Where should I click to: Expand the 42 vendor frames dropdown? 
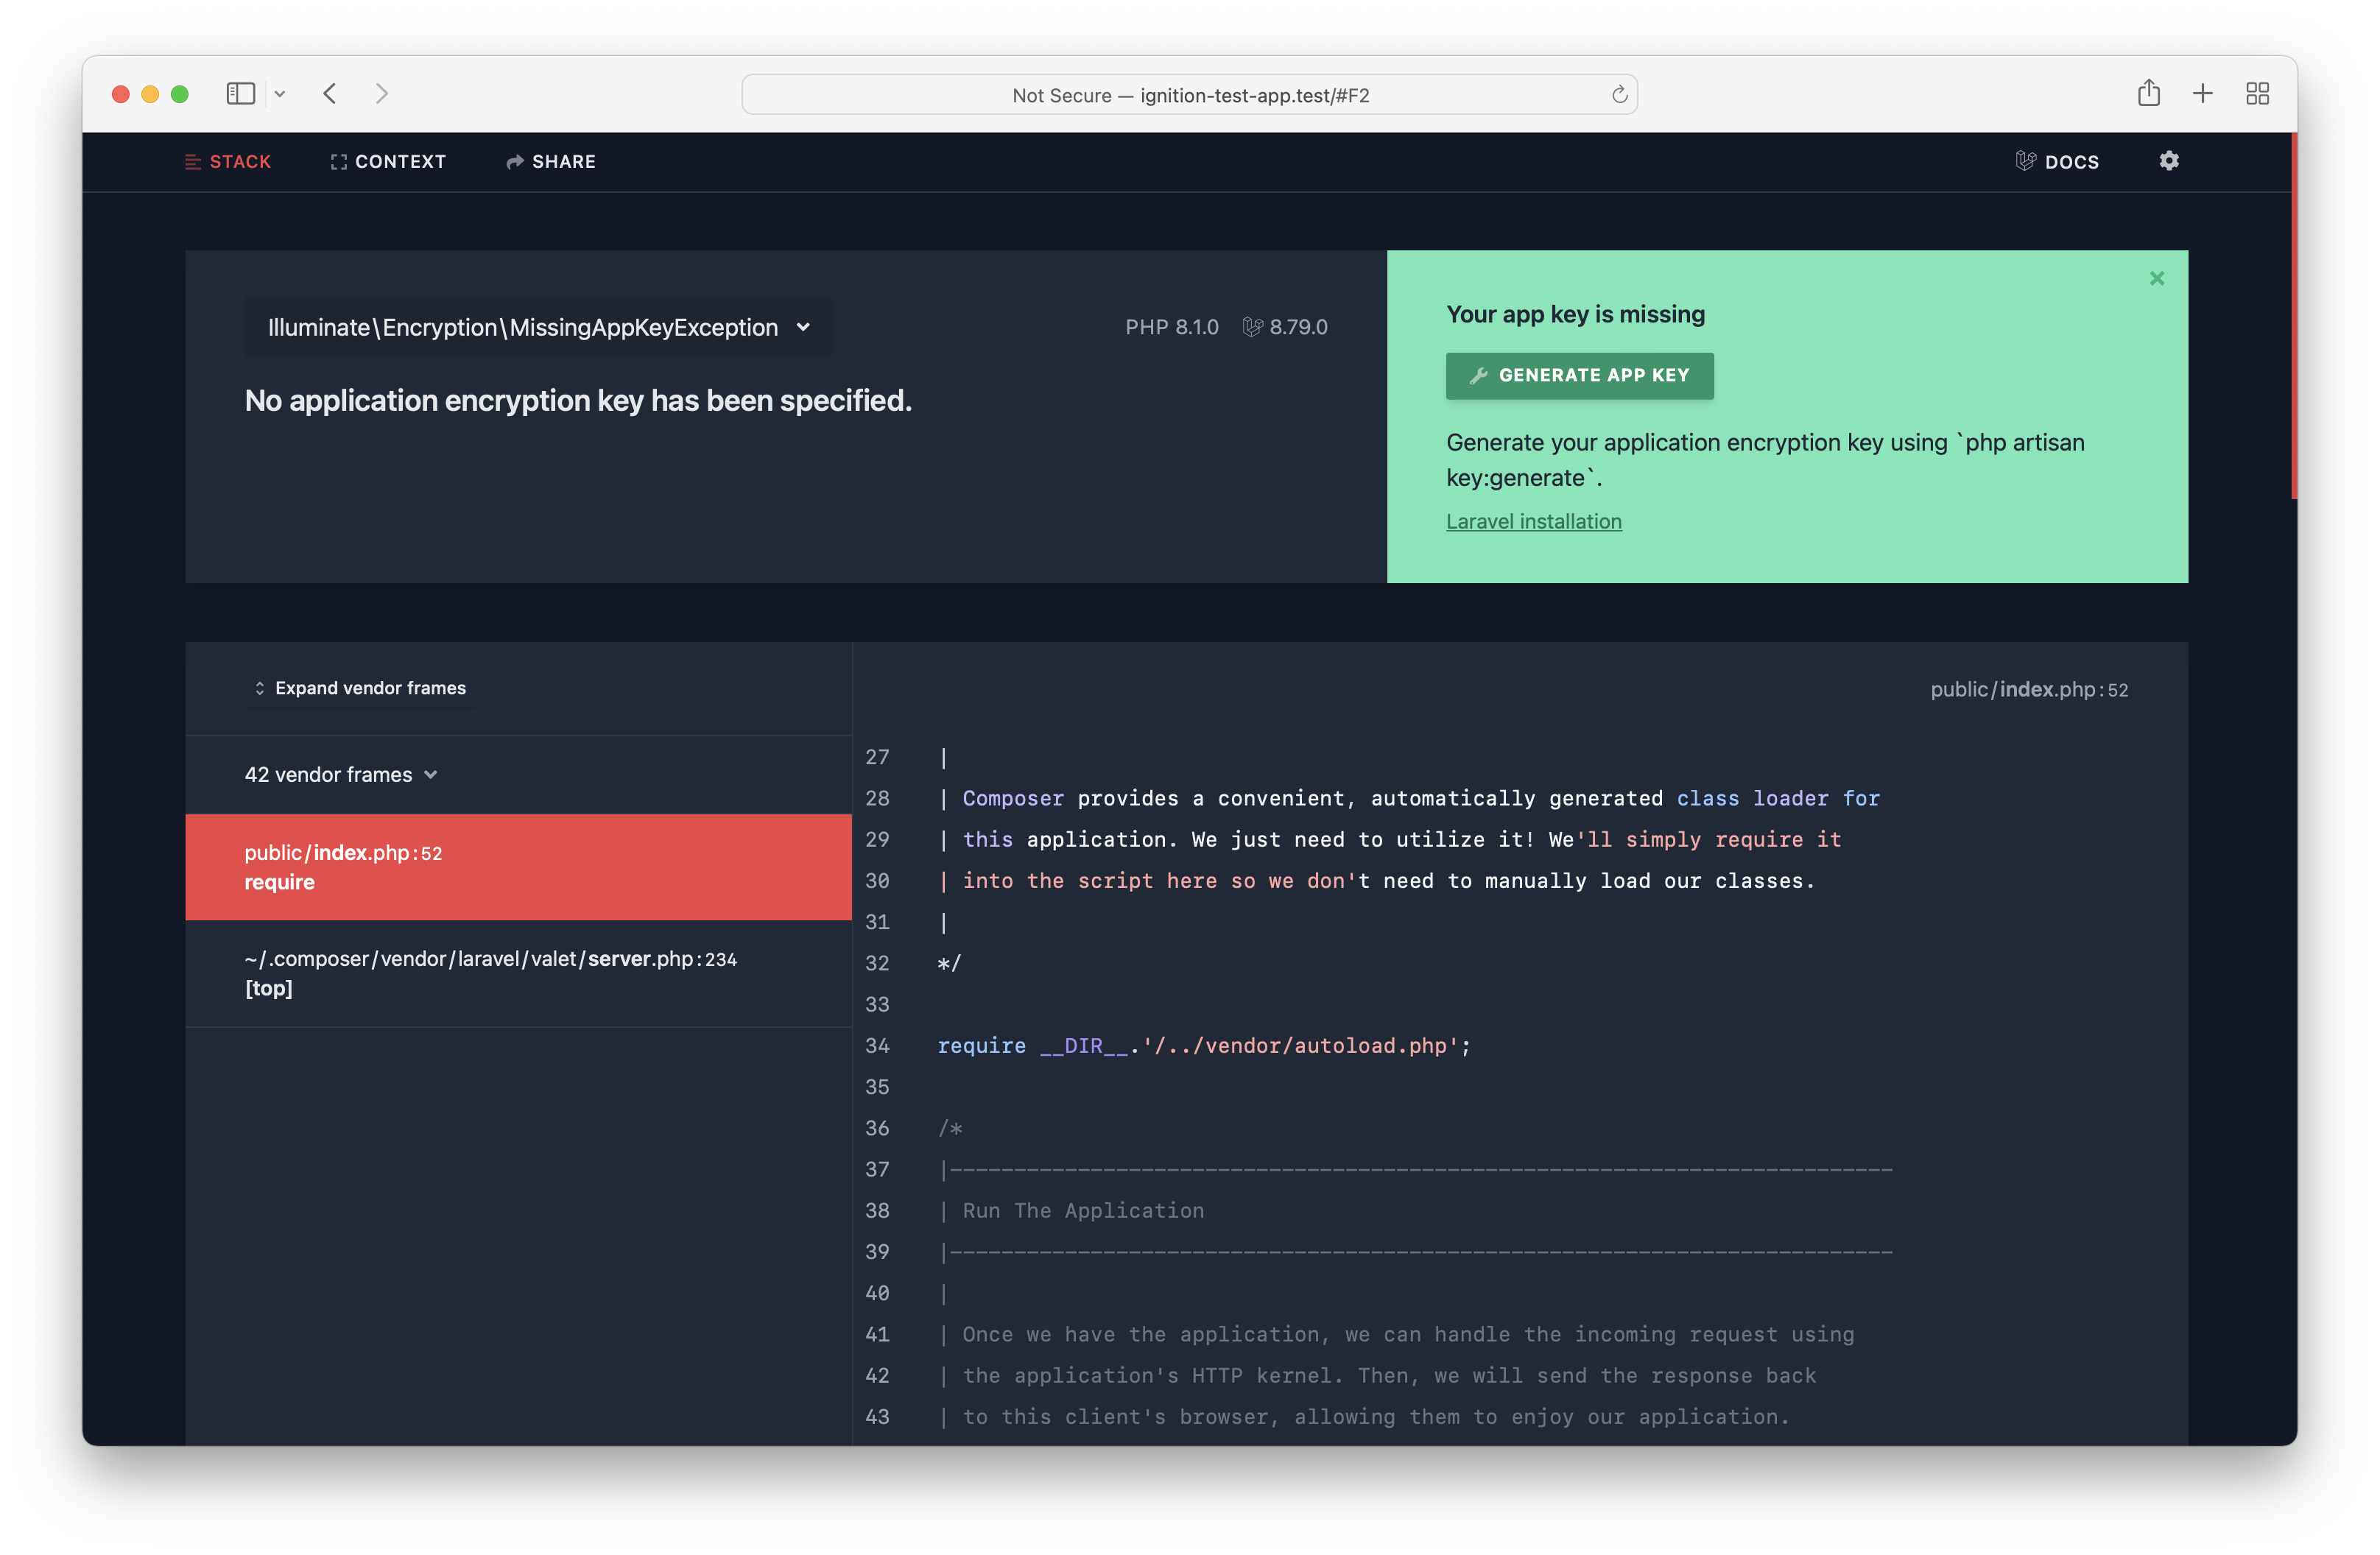point(342,774)
